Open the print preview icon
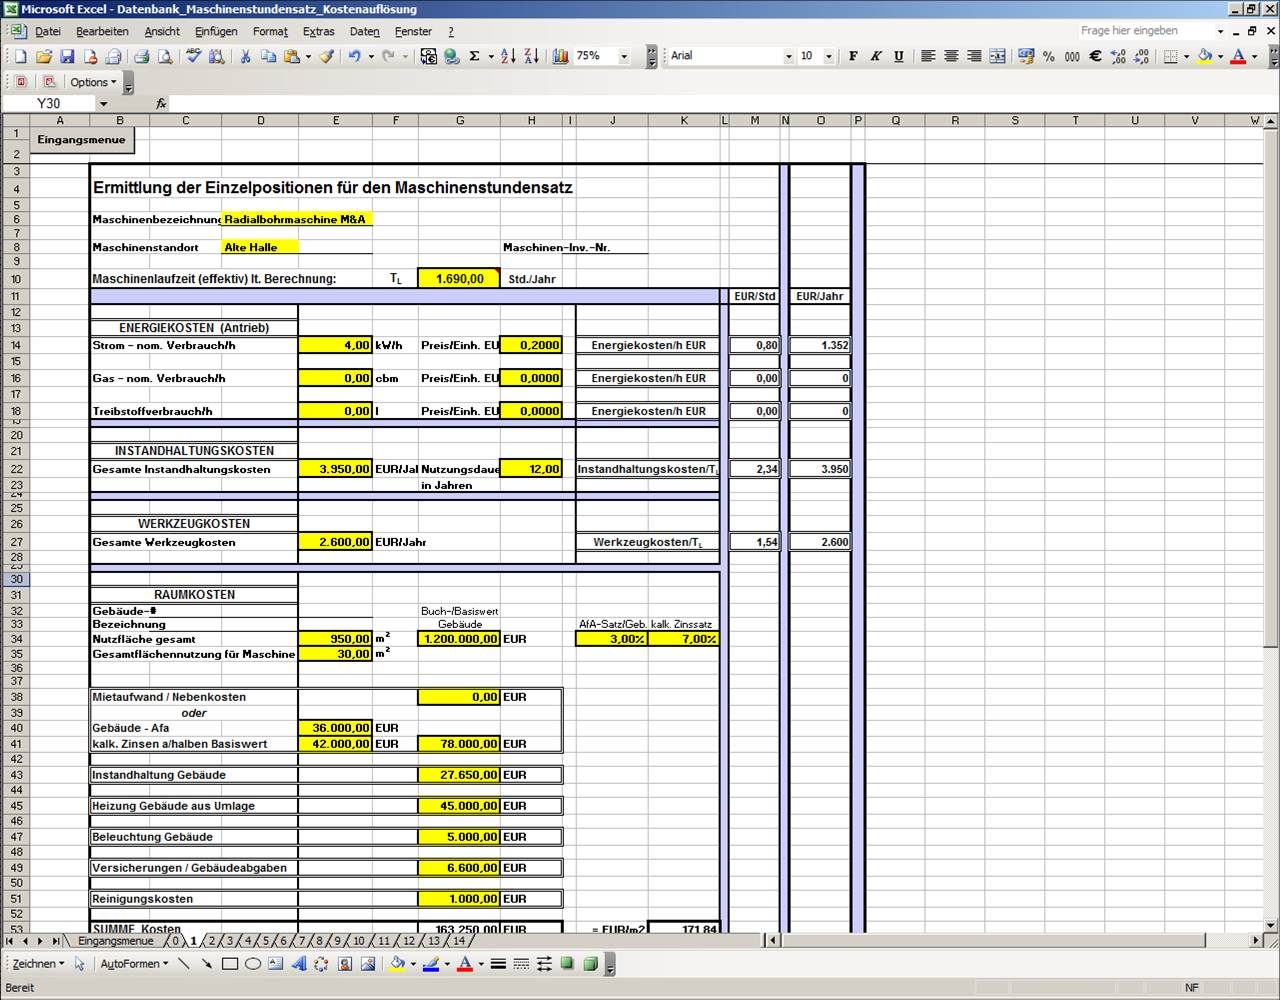 [x=164, y=57]
